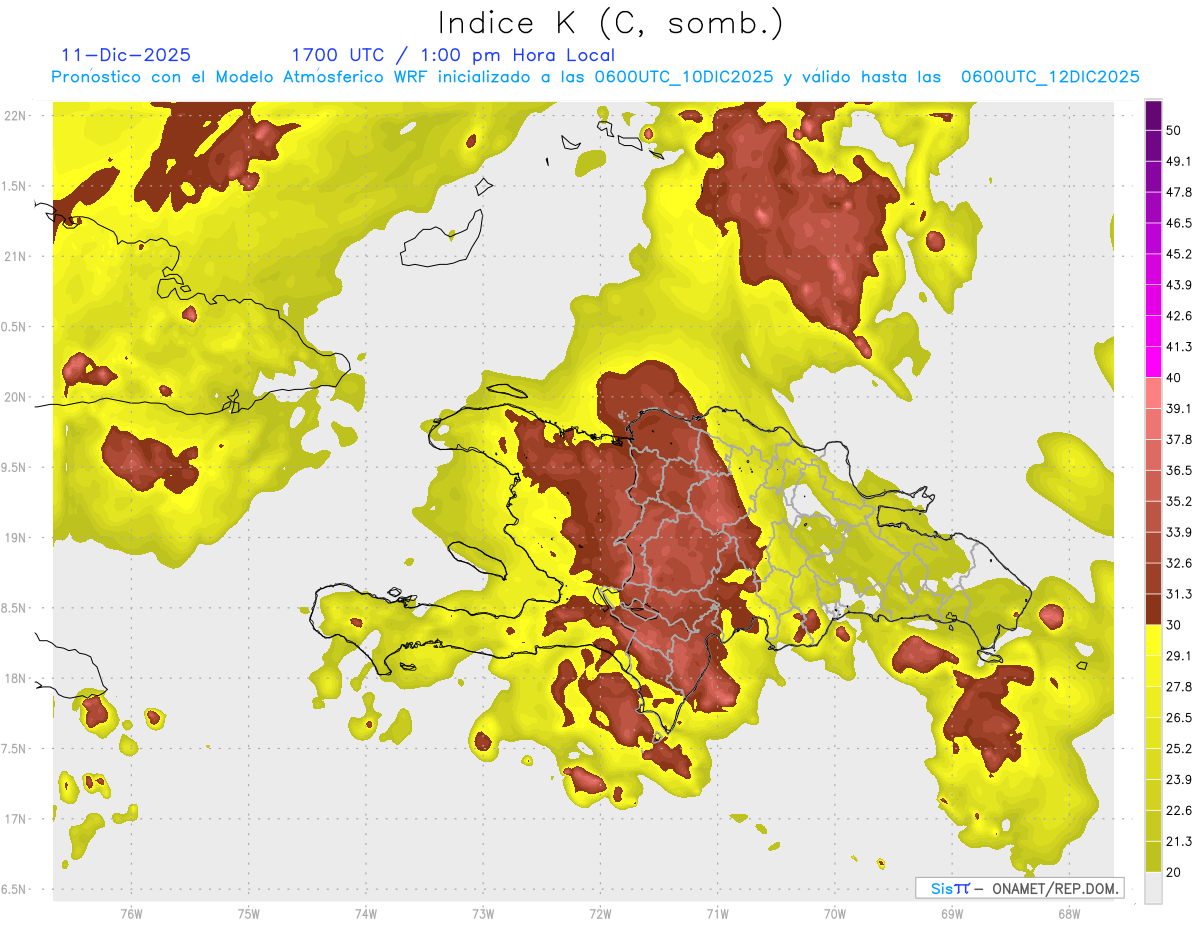The width and height of the screenshot is (1200, 927).
Task: Click colorbar value "33.9"
Action: [x=1180, y=532]
